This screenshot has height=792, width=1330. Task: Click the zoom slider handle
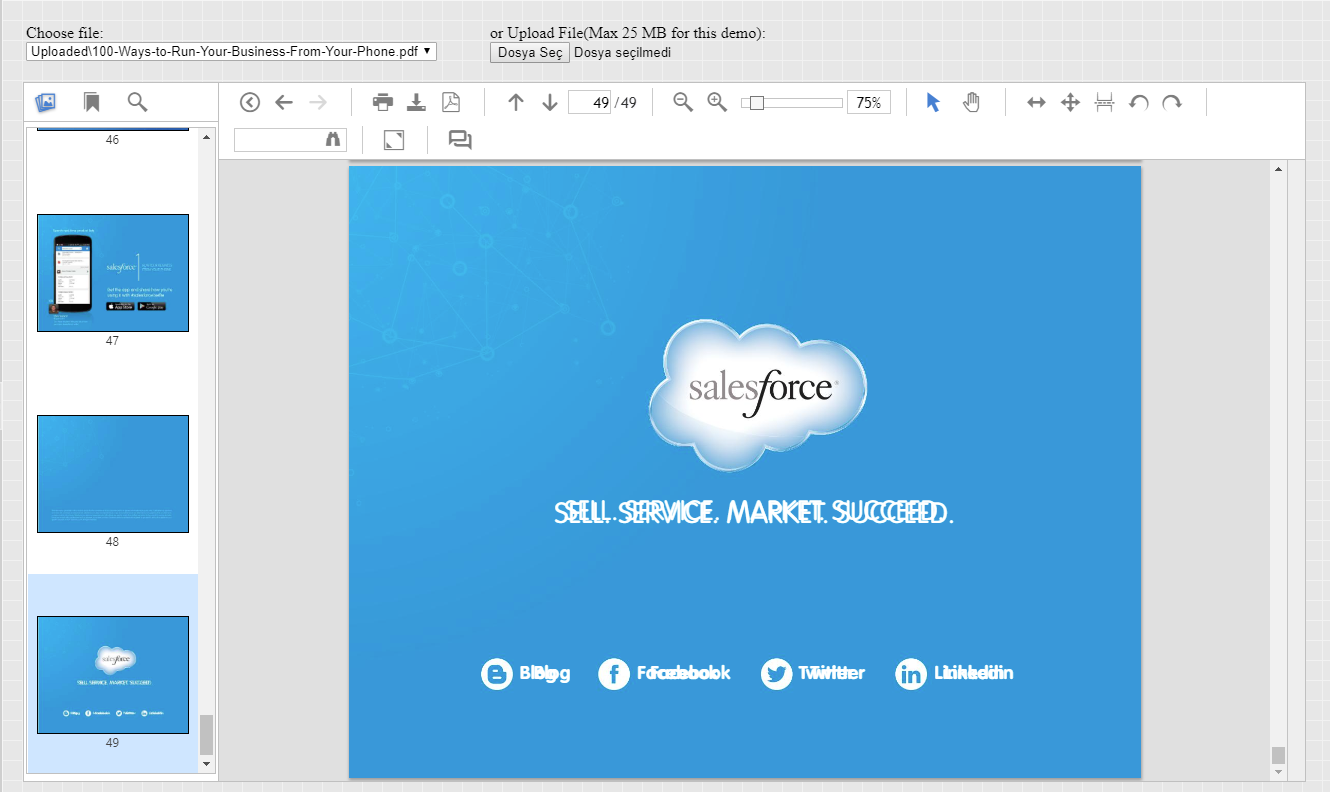[757, 102]
